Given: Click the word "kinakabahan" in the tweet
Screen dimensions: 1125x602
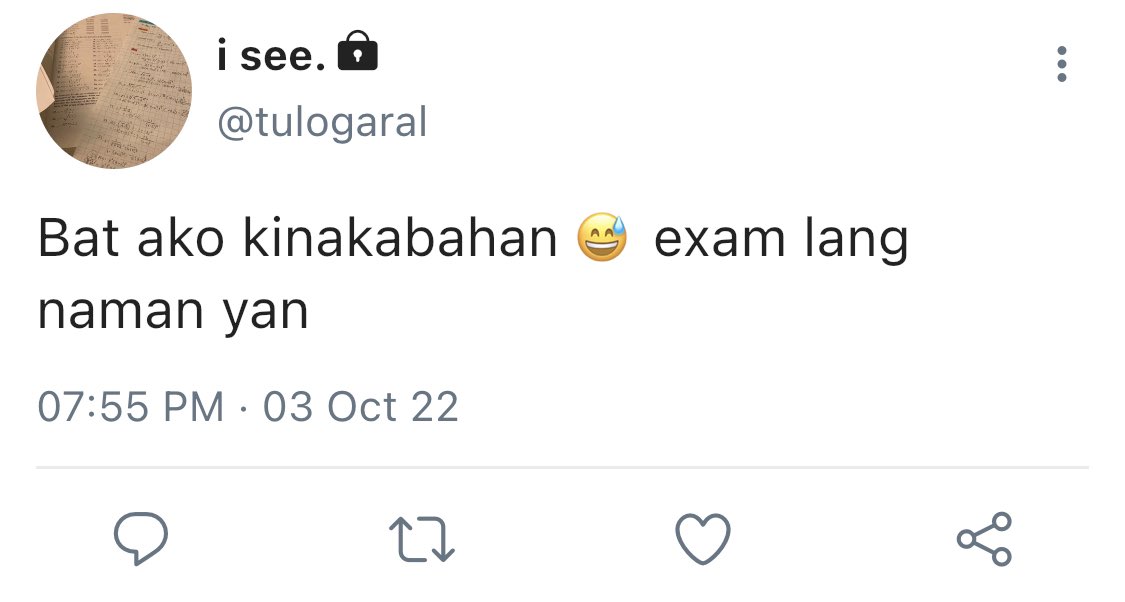Looking at the screenshot, I should [x=400, y=237].
